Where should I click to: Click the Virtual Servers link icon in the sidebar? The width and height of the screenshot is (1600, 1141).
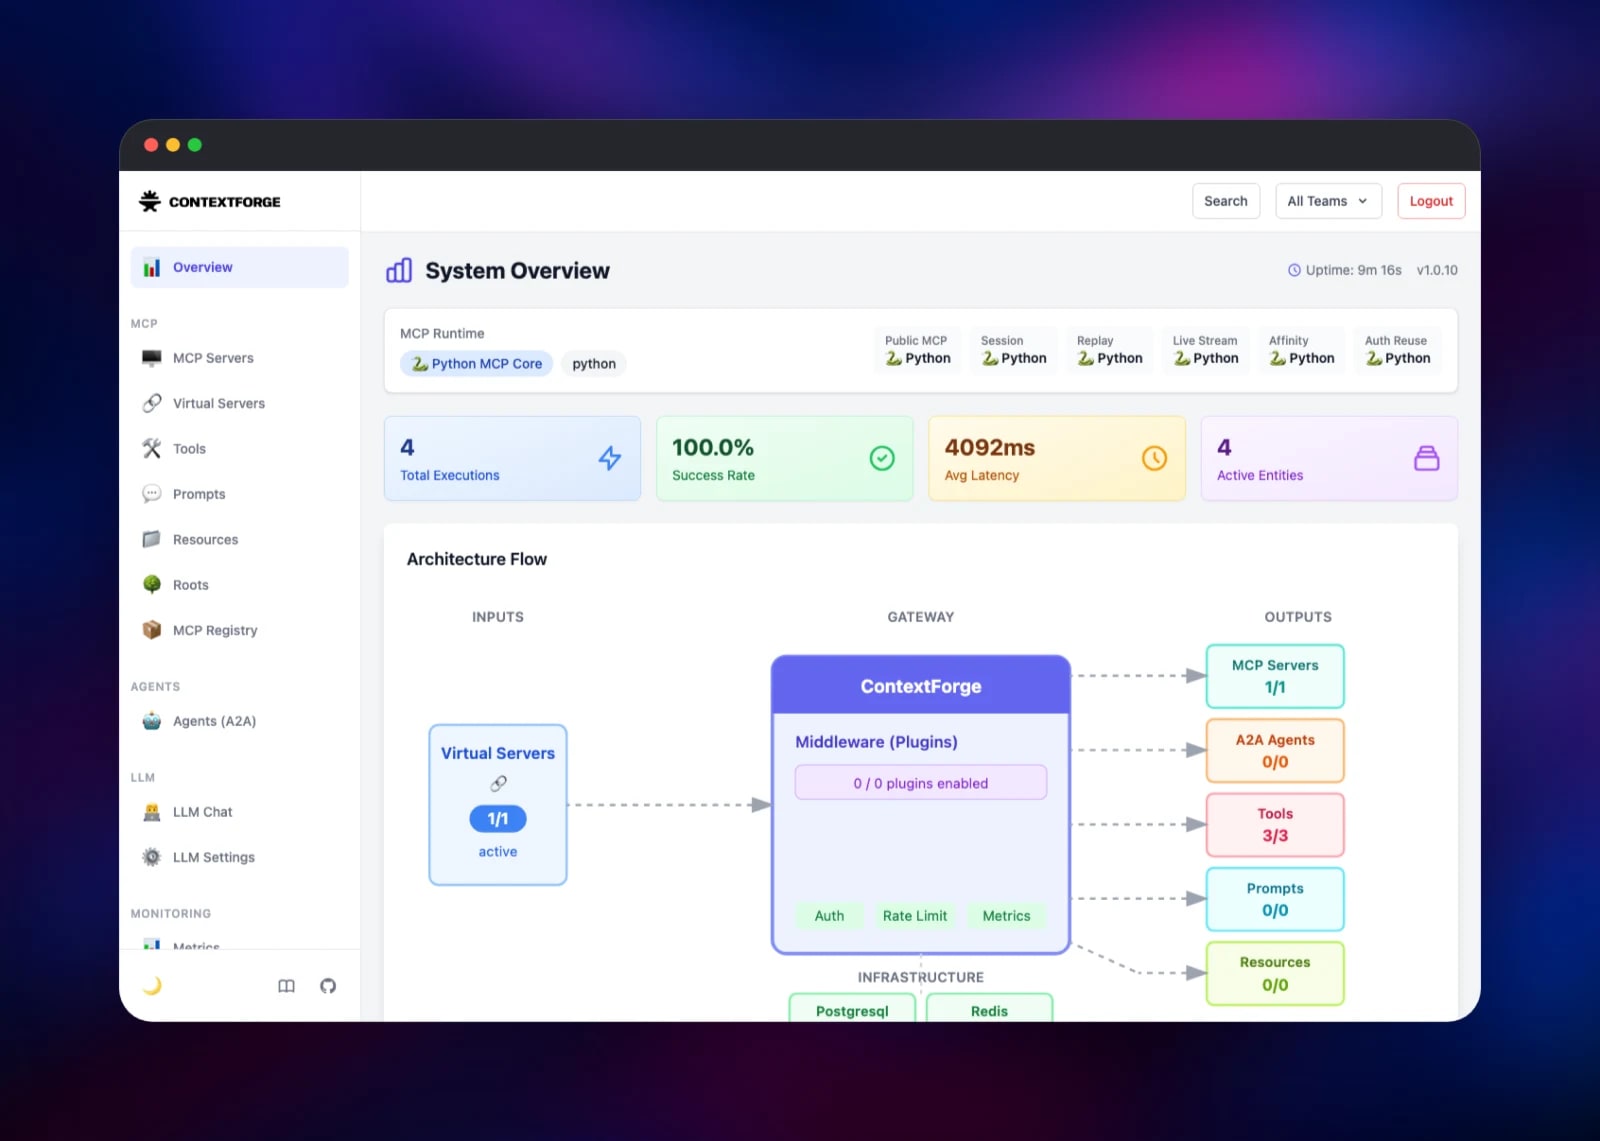click(152, 403)
